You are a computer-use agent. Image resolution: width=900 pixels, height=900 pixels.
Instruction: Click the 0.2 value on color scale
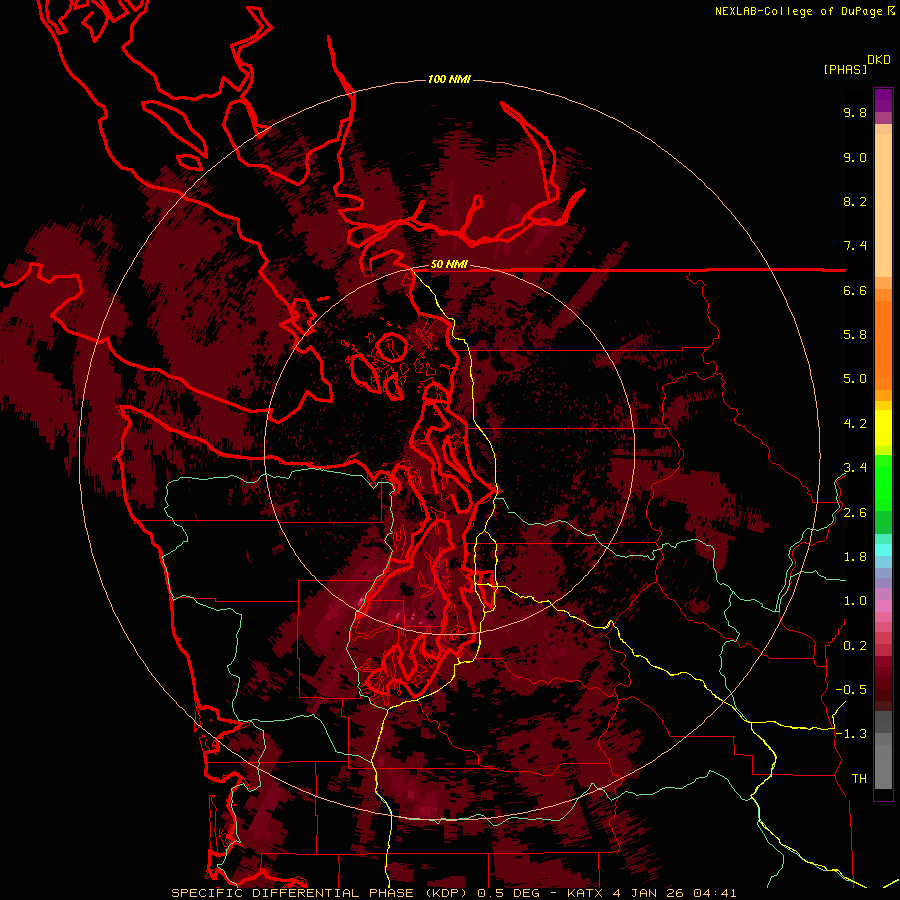[855, 646]
